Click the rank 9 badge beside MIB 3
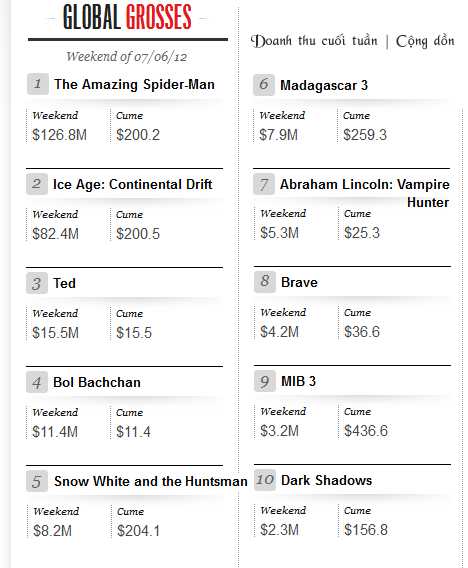Viewport: 468px width, 568px height. click(x=265, y=381)
